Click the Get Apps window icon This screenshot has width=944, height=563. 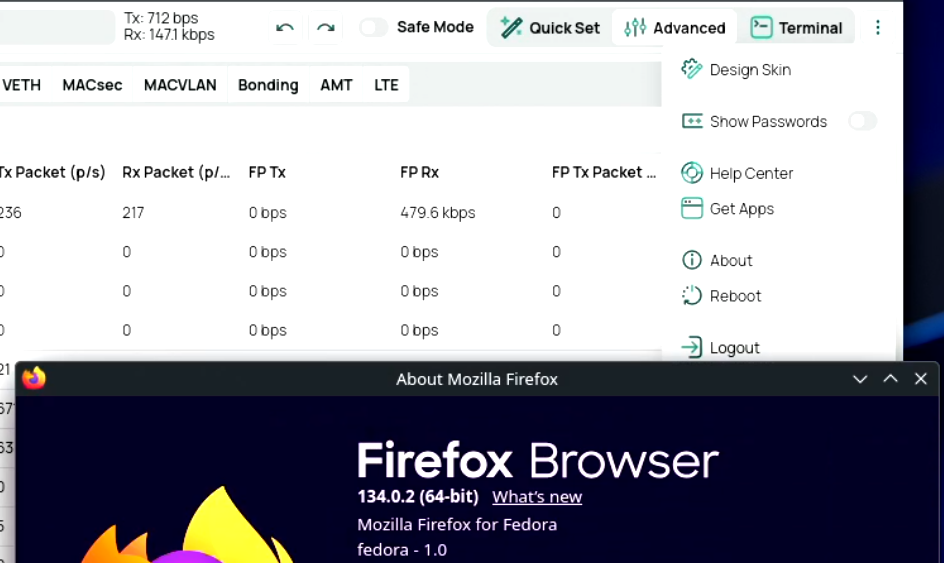coord(692,208)
